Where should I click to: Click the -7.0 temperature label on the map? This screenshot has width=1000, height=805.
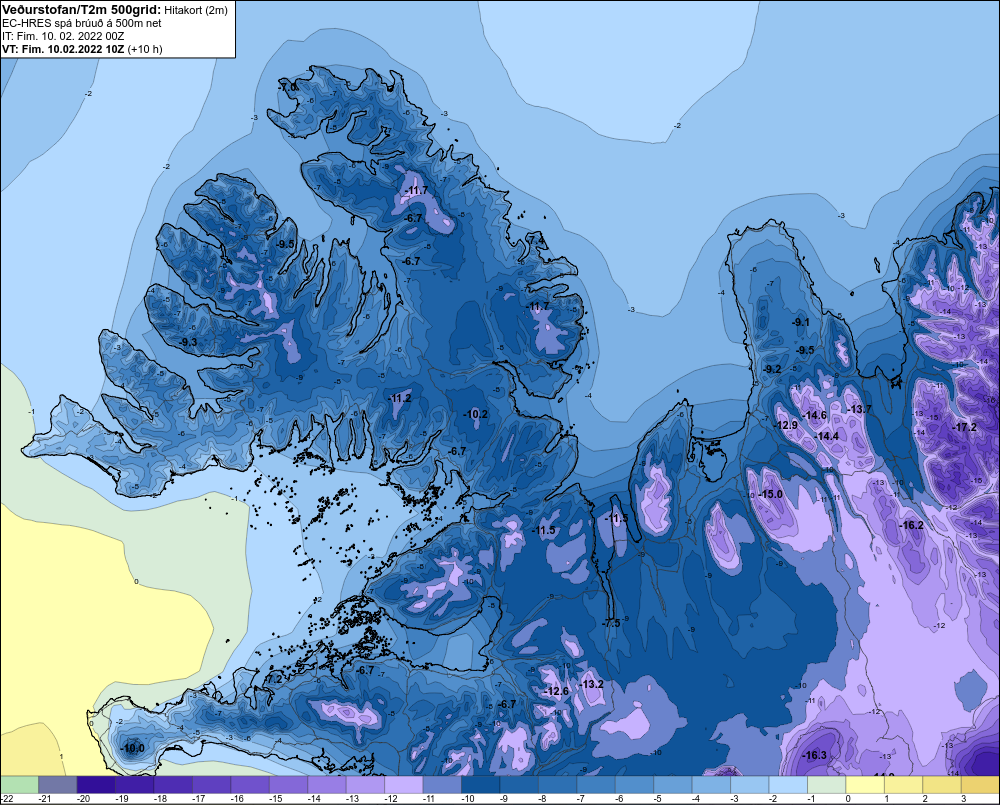[x=288, y=87]
